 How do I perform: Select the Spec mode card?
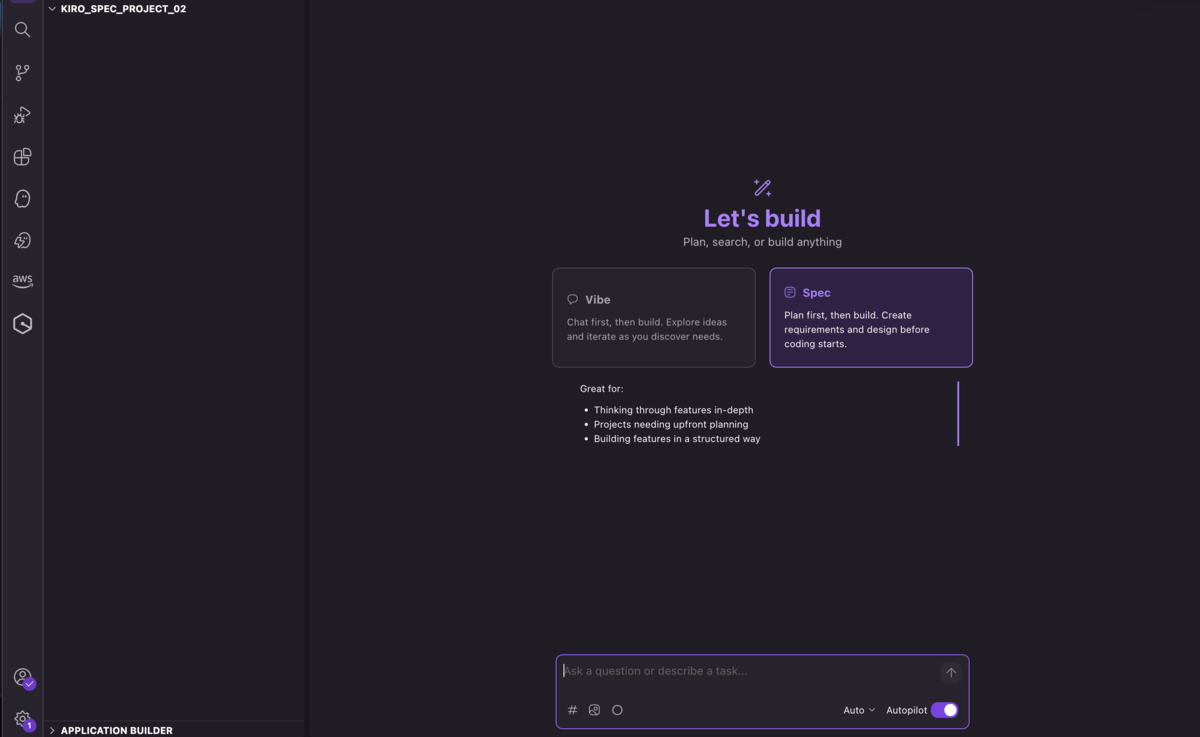(871, 317)
